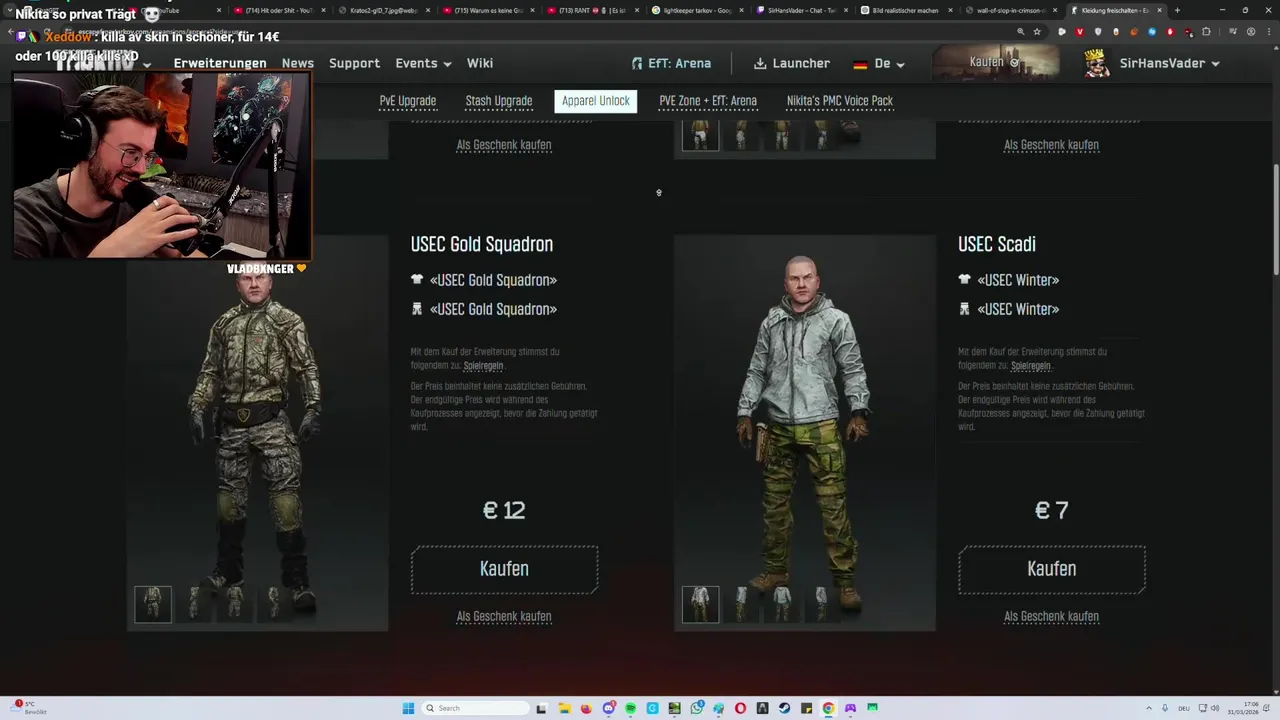
Task: Open Spielregeln link under USEC Scadi
Action: [x=1031, y=366]
